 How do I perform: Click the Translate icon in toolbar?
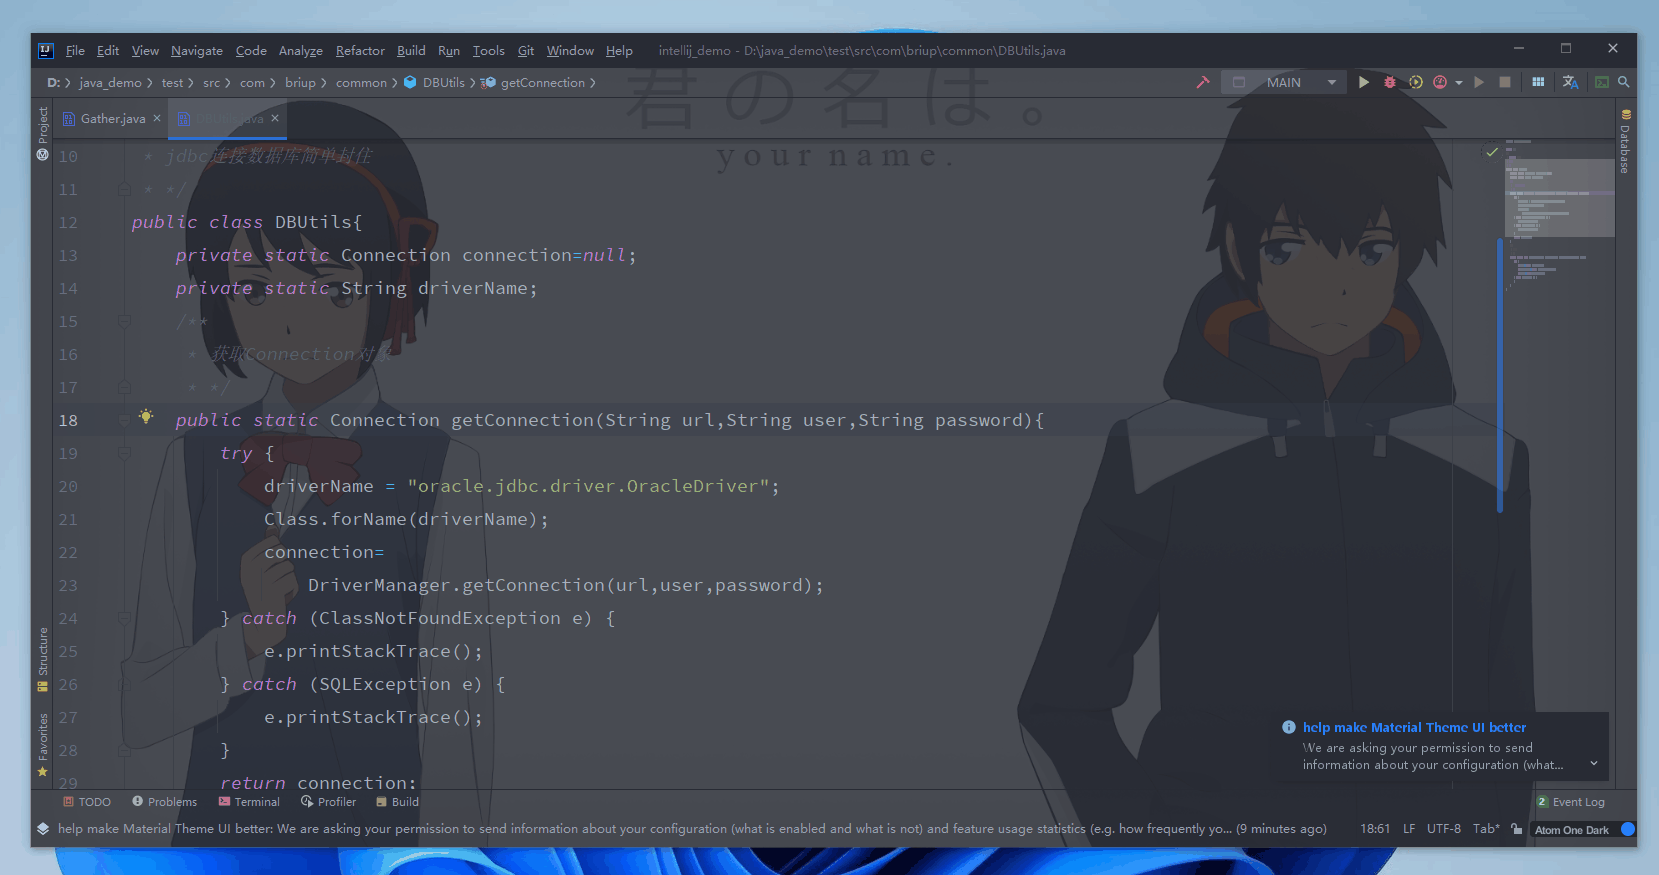[x=1570, y=82]
